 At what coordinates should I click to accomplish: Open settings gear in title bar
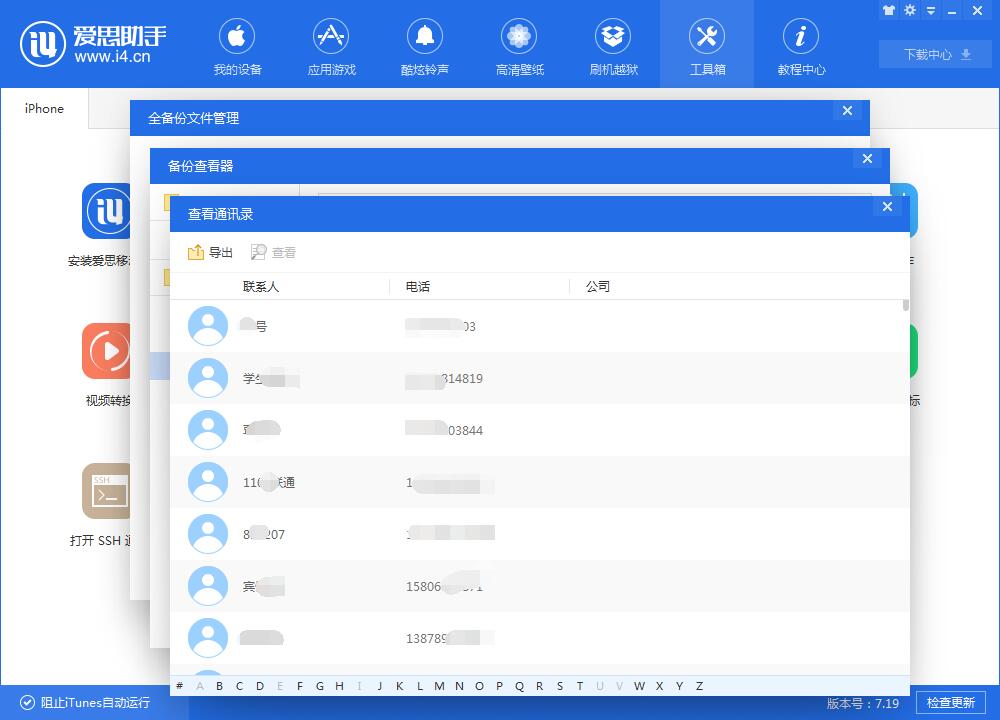[x=910, y=10]
